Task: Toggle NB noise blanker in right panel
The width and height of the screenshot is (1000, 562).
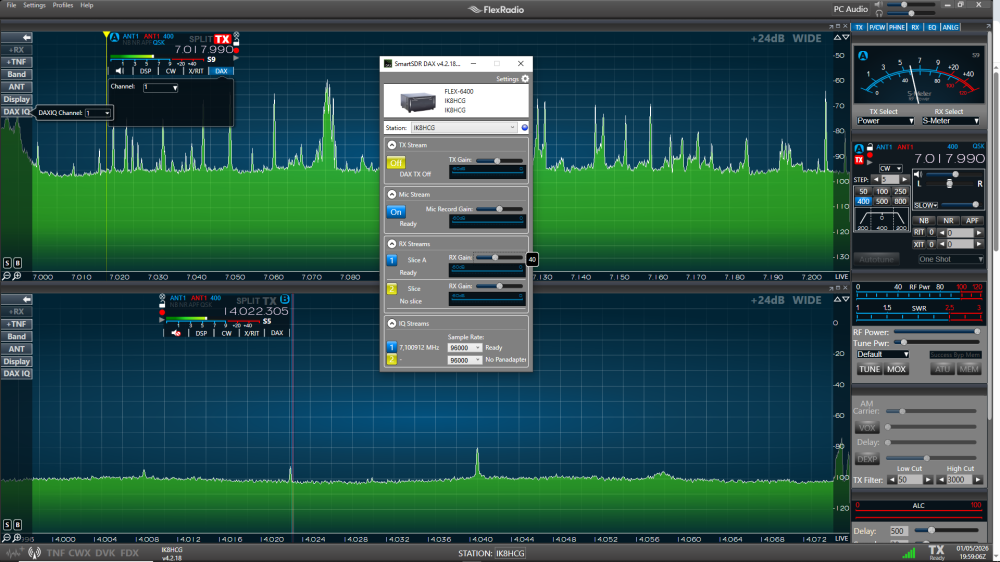Action: (923, 220)
